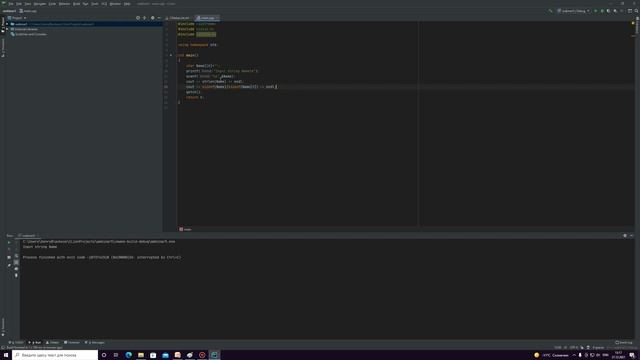
Task: Select the main.cpp editor tab
Action: tap(207, 18)
